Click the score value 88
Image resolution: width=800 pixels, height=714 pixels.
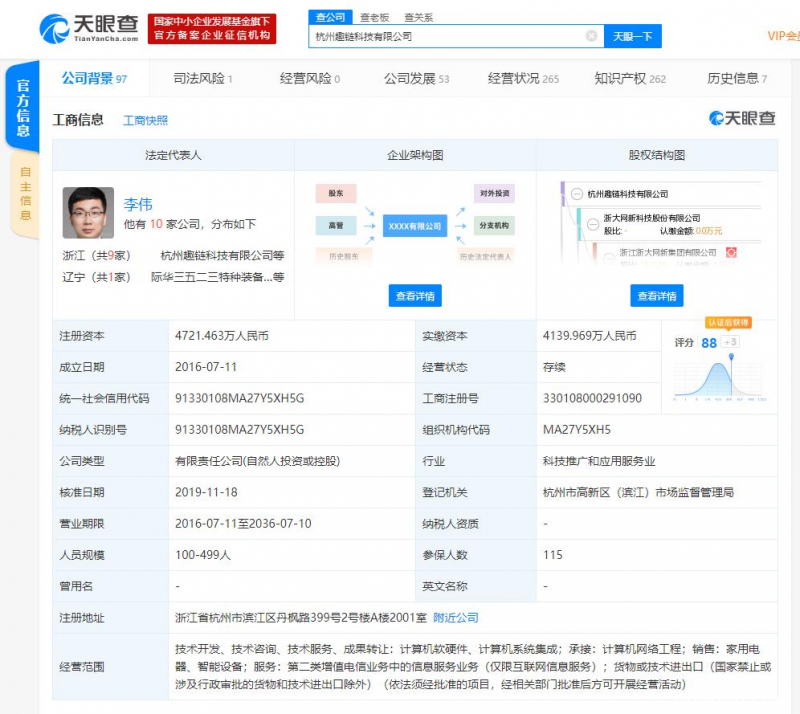[x=709, y=343]
